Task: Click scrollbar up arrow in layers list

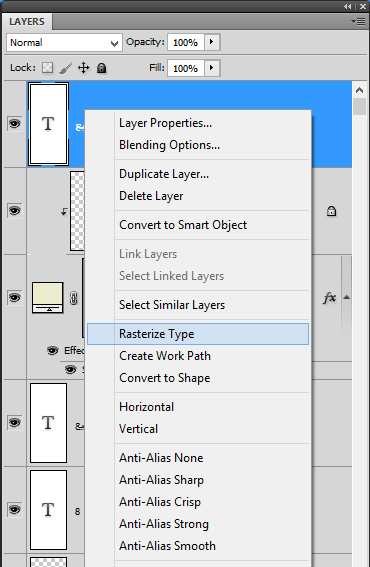Action: click(x=359, y=90)
